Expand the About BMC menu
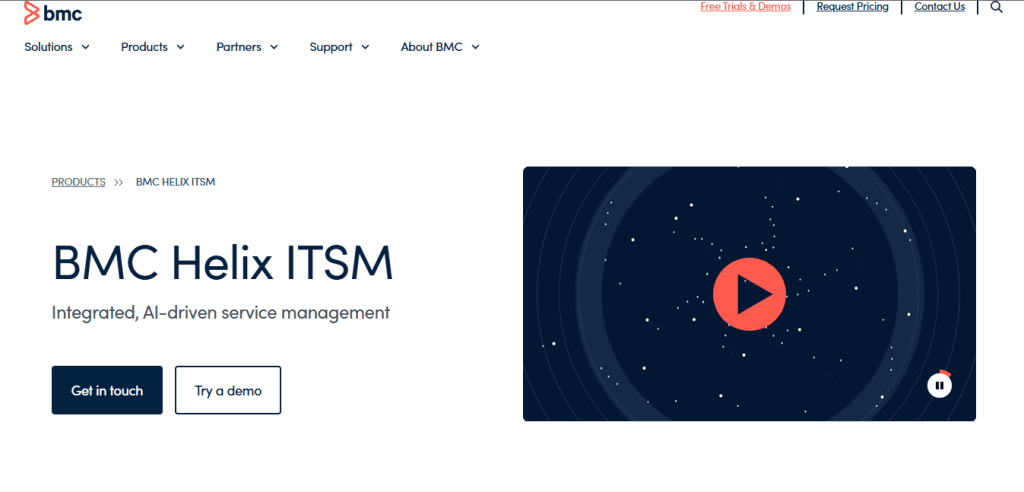The image size is (1024, 492). point(440,47)
